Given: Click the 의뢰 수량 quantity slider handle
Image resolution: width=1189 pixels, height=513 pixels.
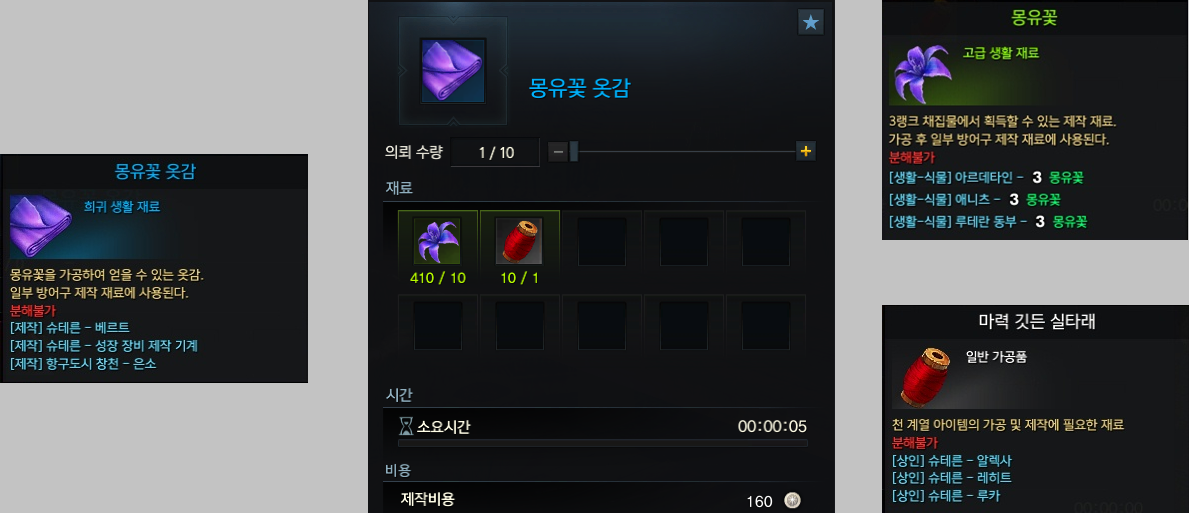Looking at the screenshot, I should click(574, 152).
